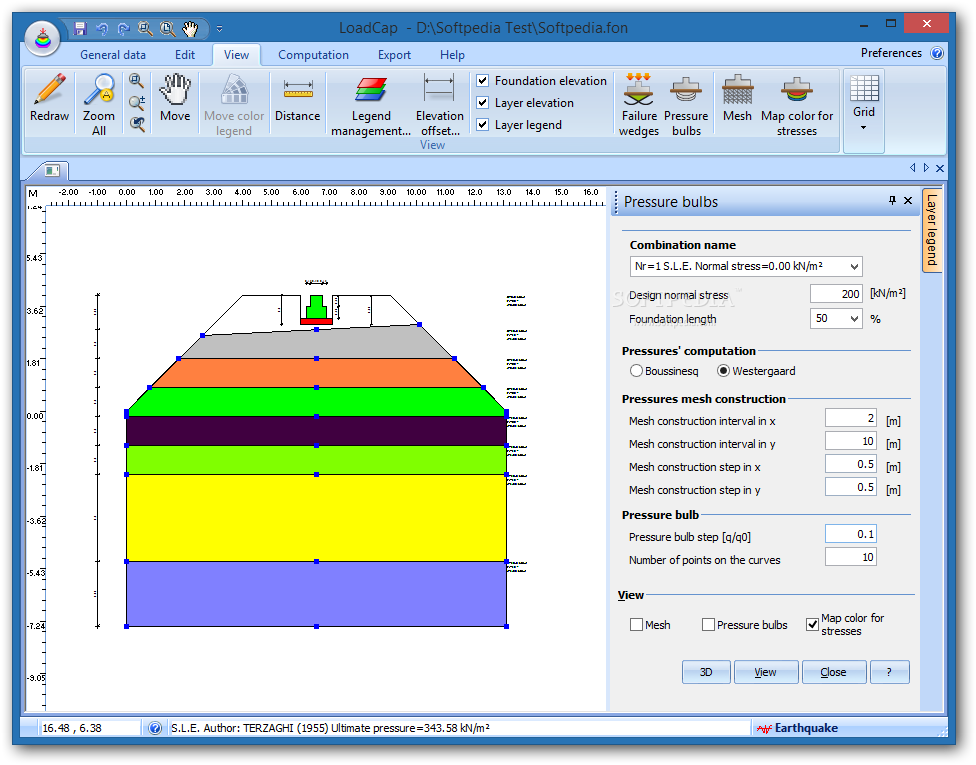976x765 pixels.
Task: Click the bottom small zoom magnifier icon
Action: coord(137,124)
